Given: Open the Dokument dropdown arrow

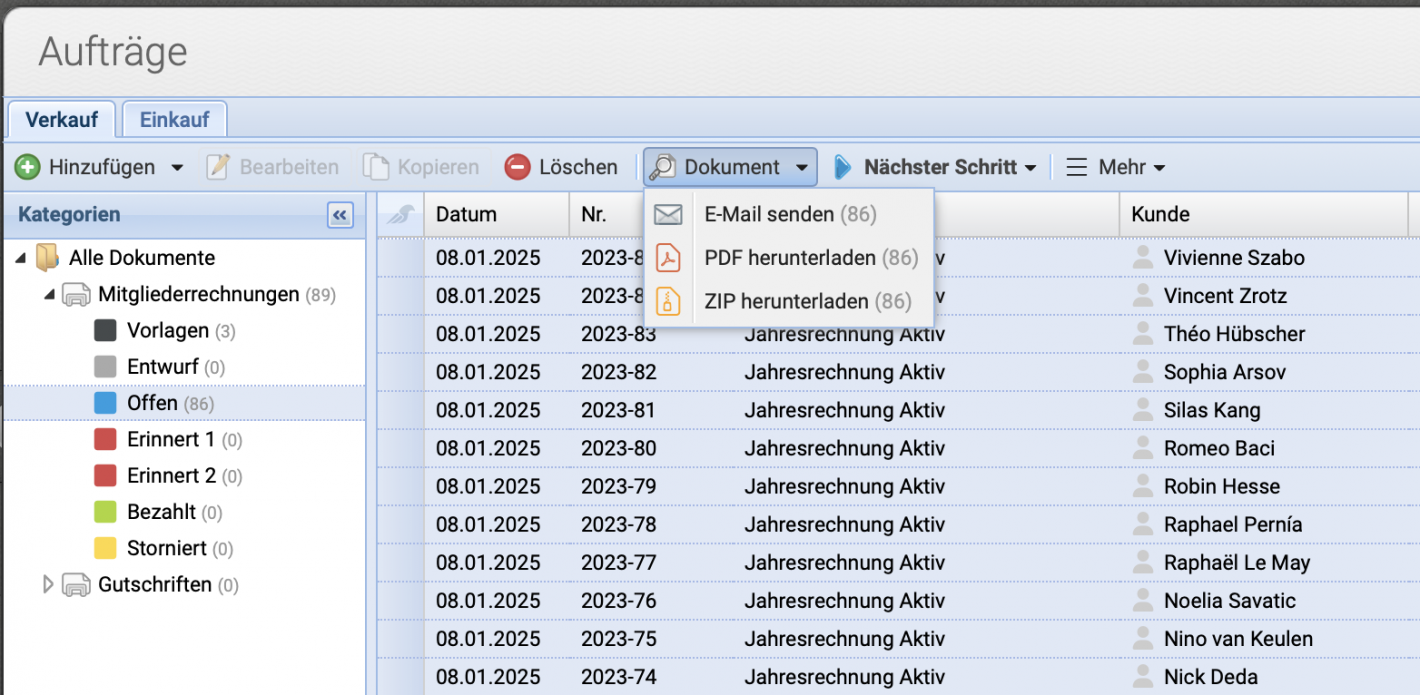Looking at the screenshot, I should coord(802,168).
